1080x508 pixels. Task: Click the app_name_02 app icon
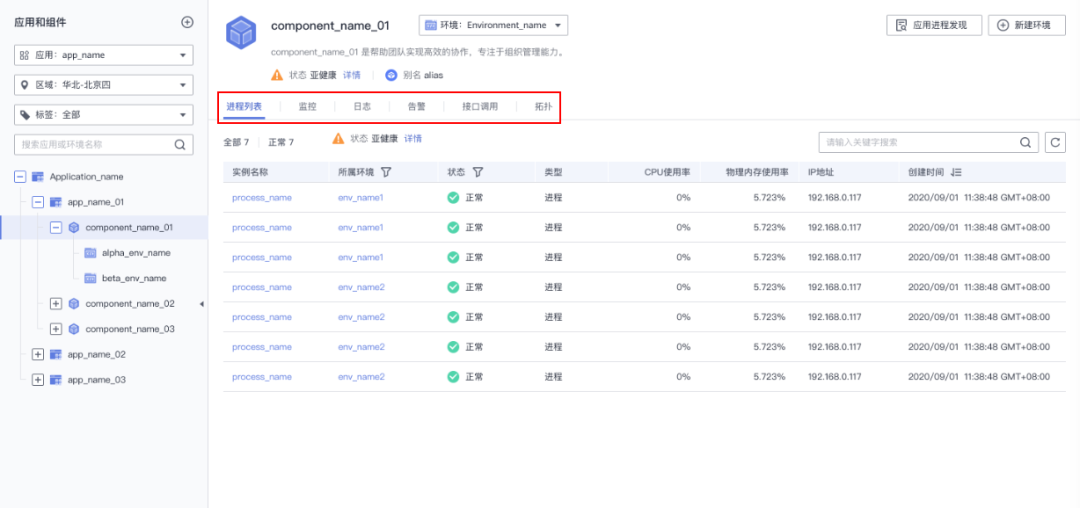click(56, 354)
